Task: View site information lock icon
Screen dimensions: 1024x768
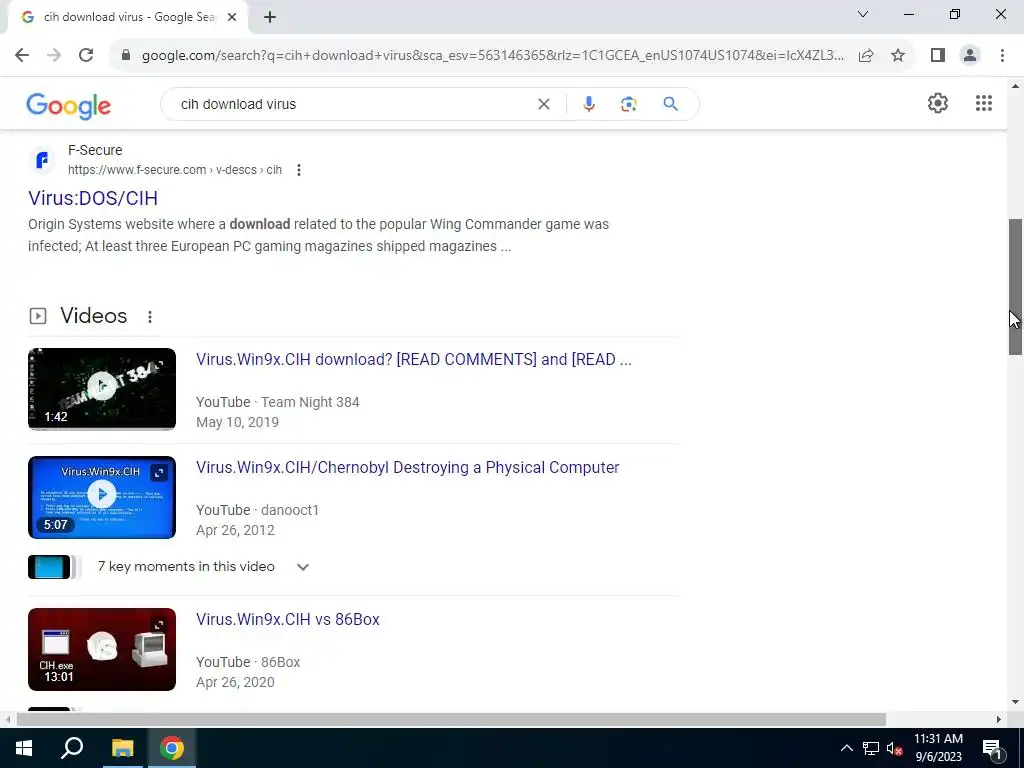Action: coord(126,55)
